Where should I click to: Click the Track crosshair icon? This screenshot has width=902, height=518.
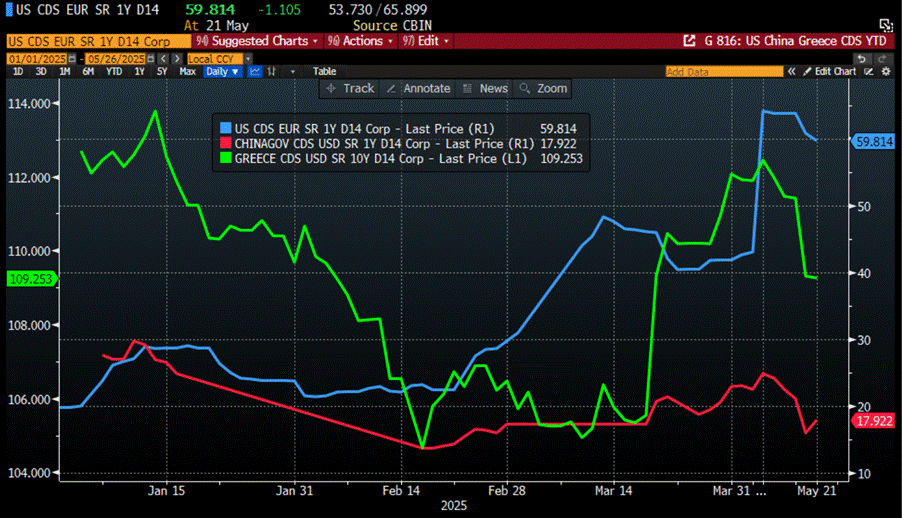tap(331, 89)
